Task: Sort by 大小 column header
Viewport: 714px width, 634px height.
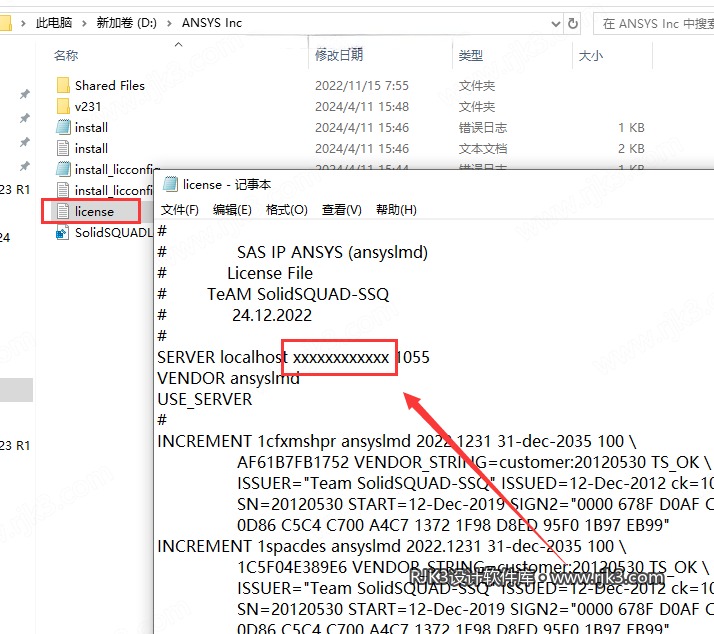Action: point(591,56)
